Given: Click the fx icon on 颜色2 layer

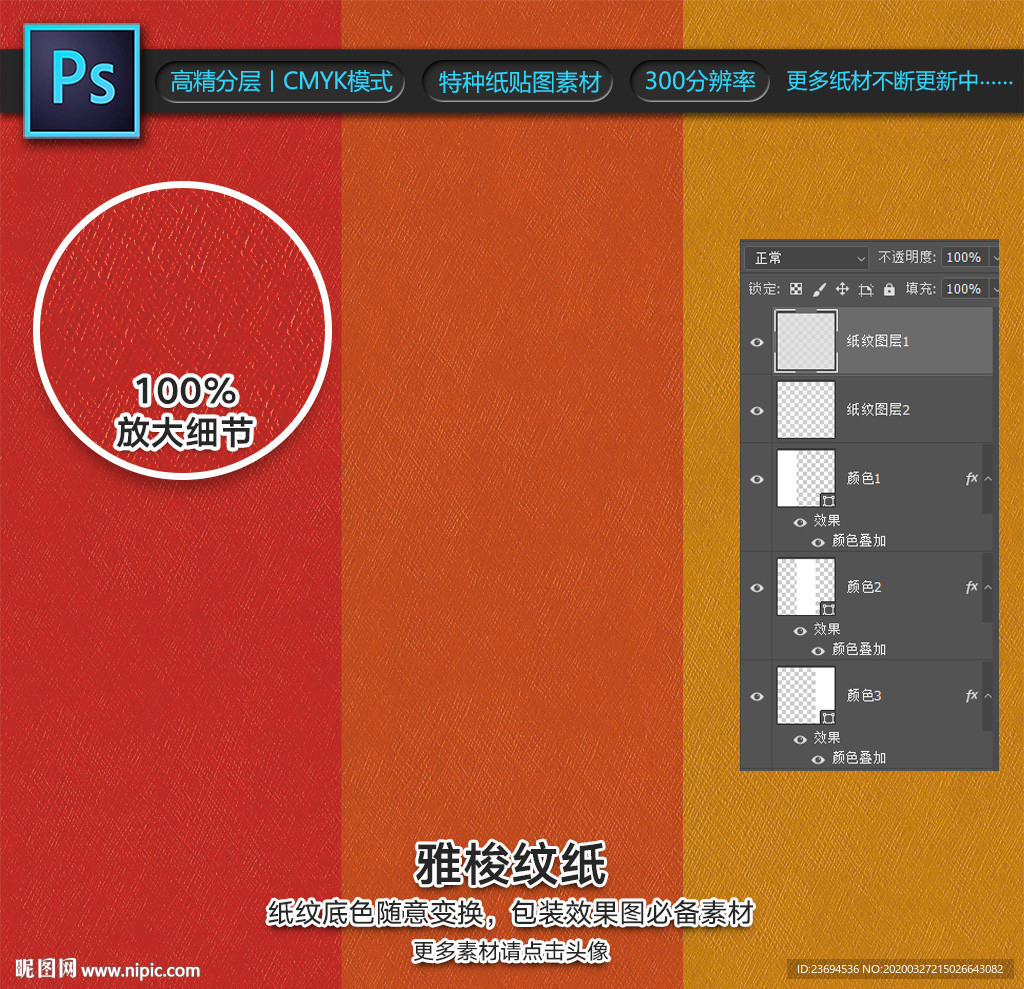Looking at the screenshot, I should click(971, 587).
